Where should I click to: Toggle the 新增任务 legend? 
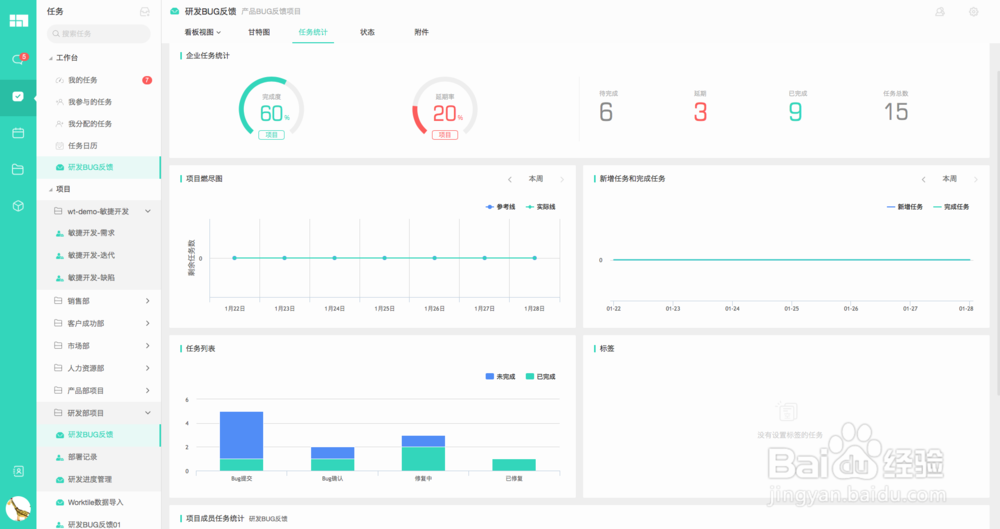pos(905,207)
